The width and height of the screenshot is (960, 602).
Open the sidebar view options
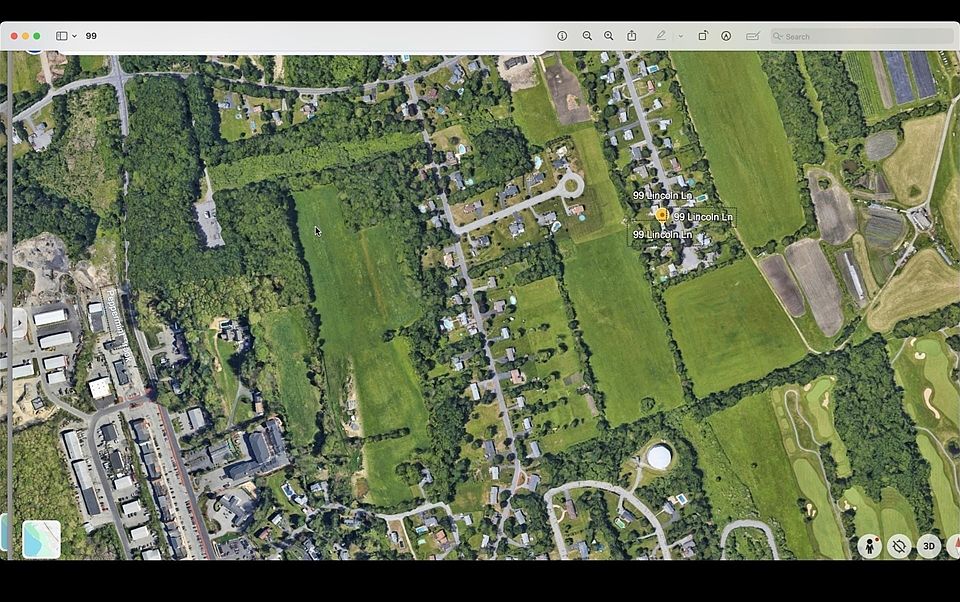61,36
